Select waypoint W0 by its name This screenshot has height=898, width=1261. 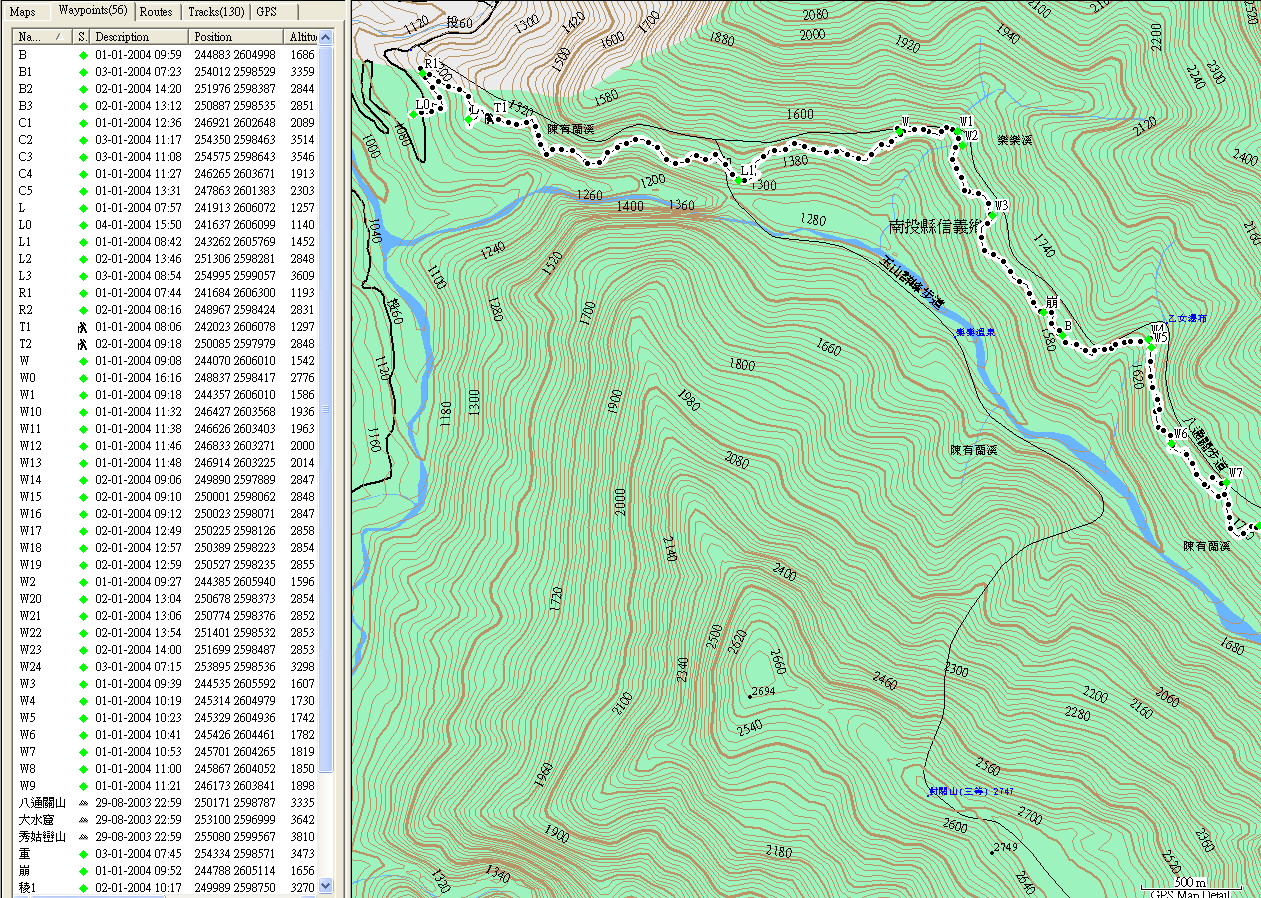click(27, 378)
